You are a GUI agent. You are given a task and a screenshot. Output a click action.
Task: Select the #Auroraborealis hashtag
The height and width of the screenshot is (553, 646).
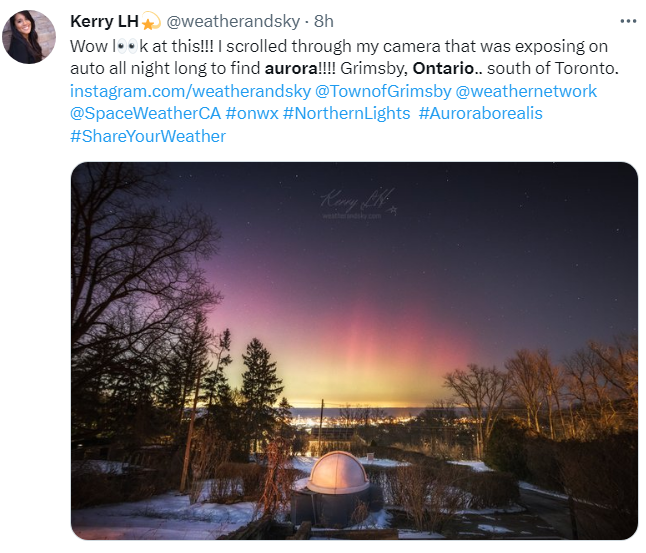pos(481,114)
